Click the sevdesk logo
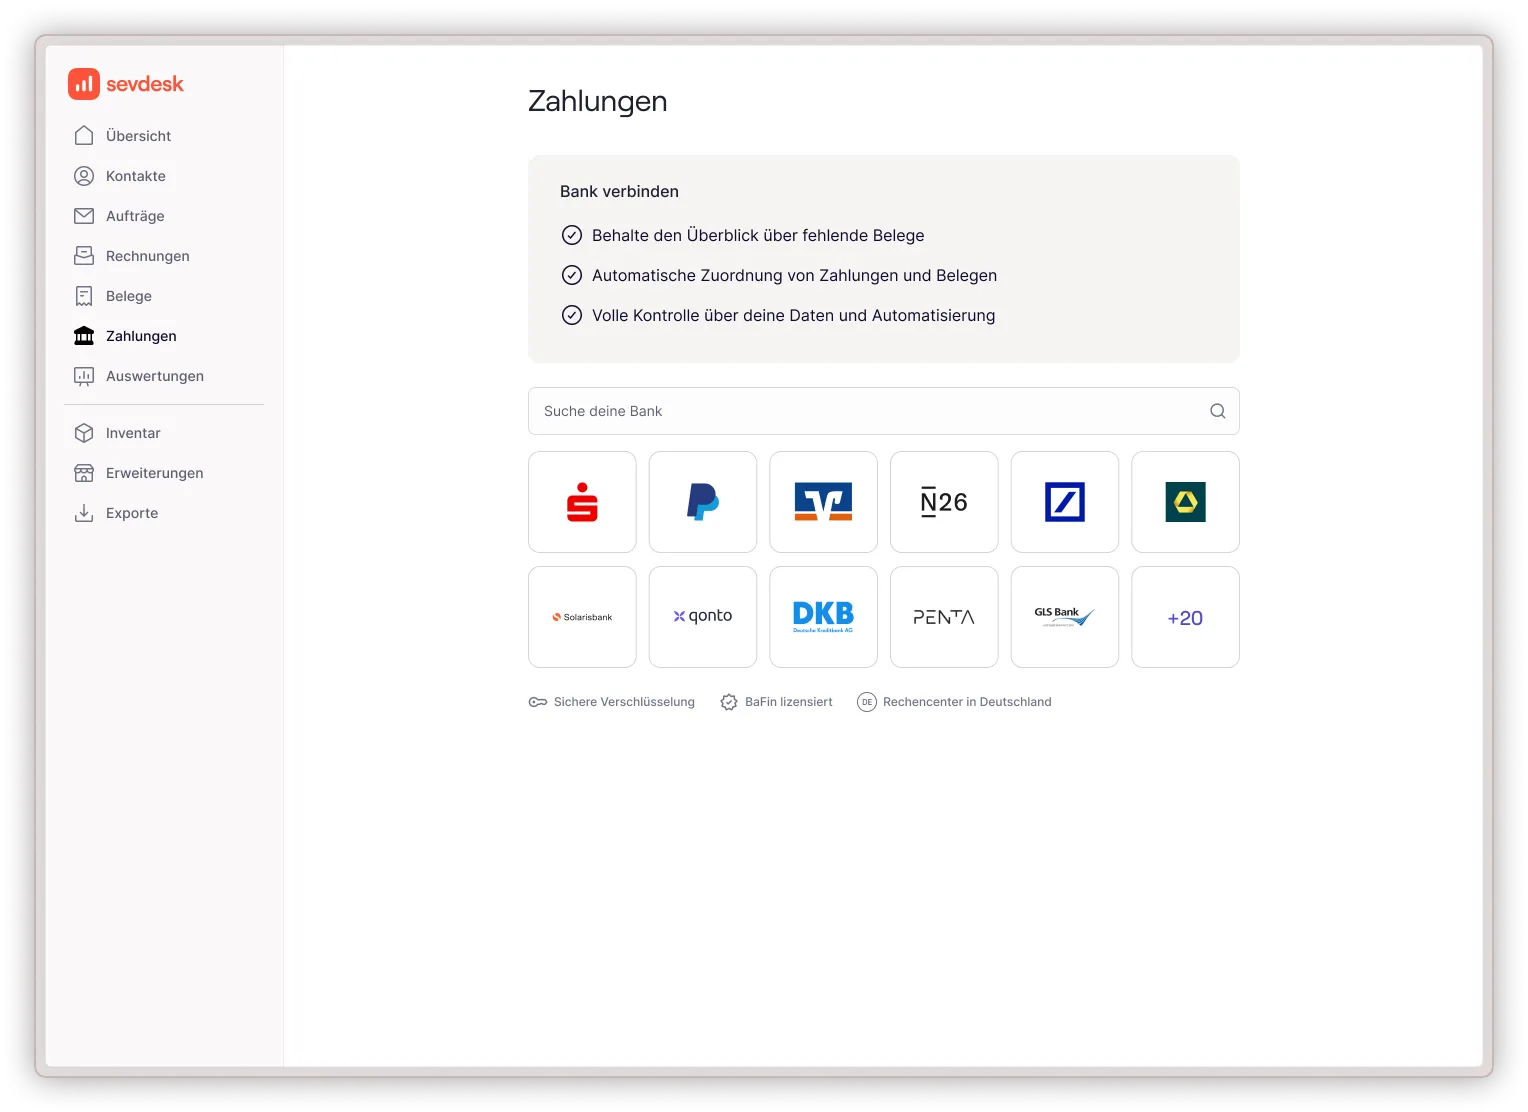 coord(126,84)
